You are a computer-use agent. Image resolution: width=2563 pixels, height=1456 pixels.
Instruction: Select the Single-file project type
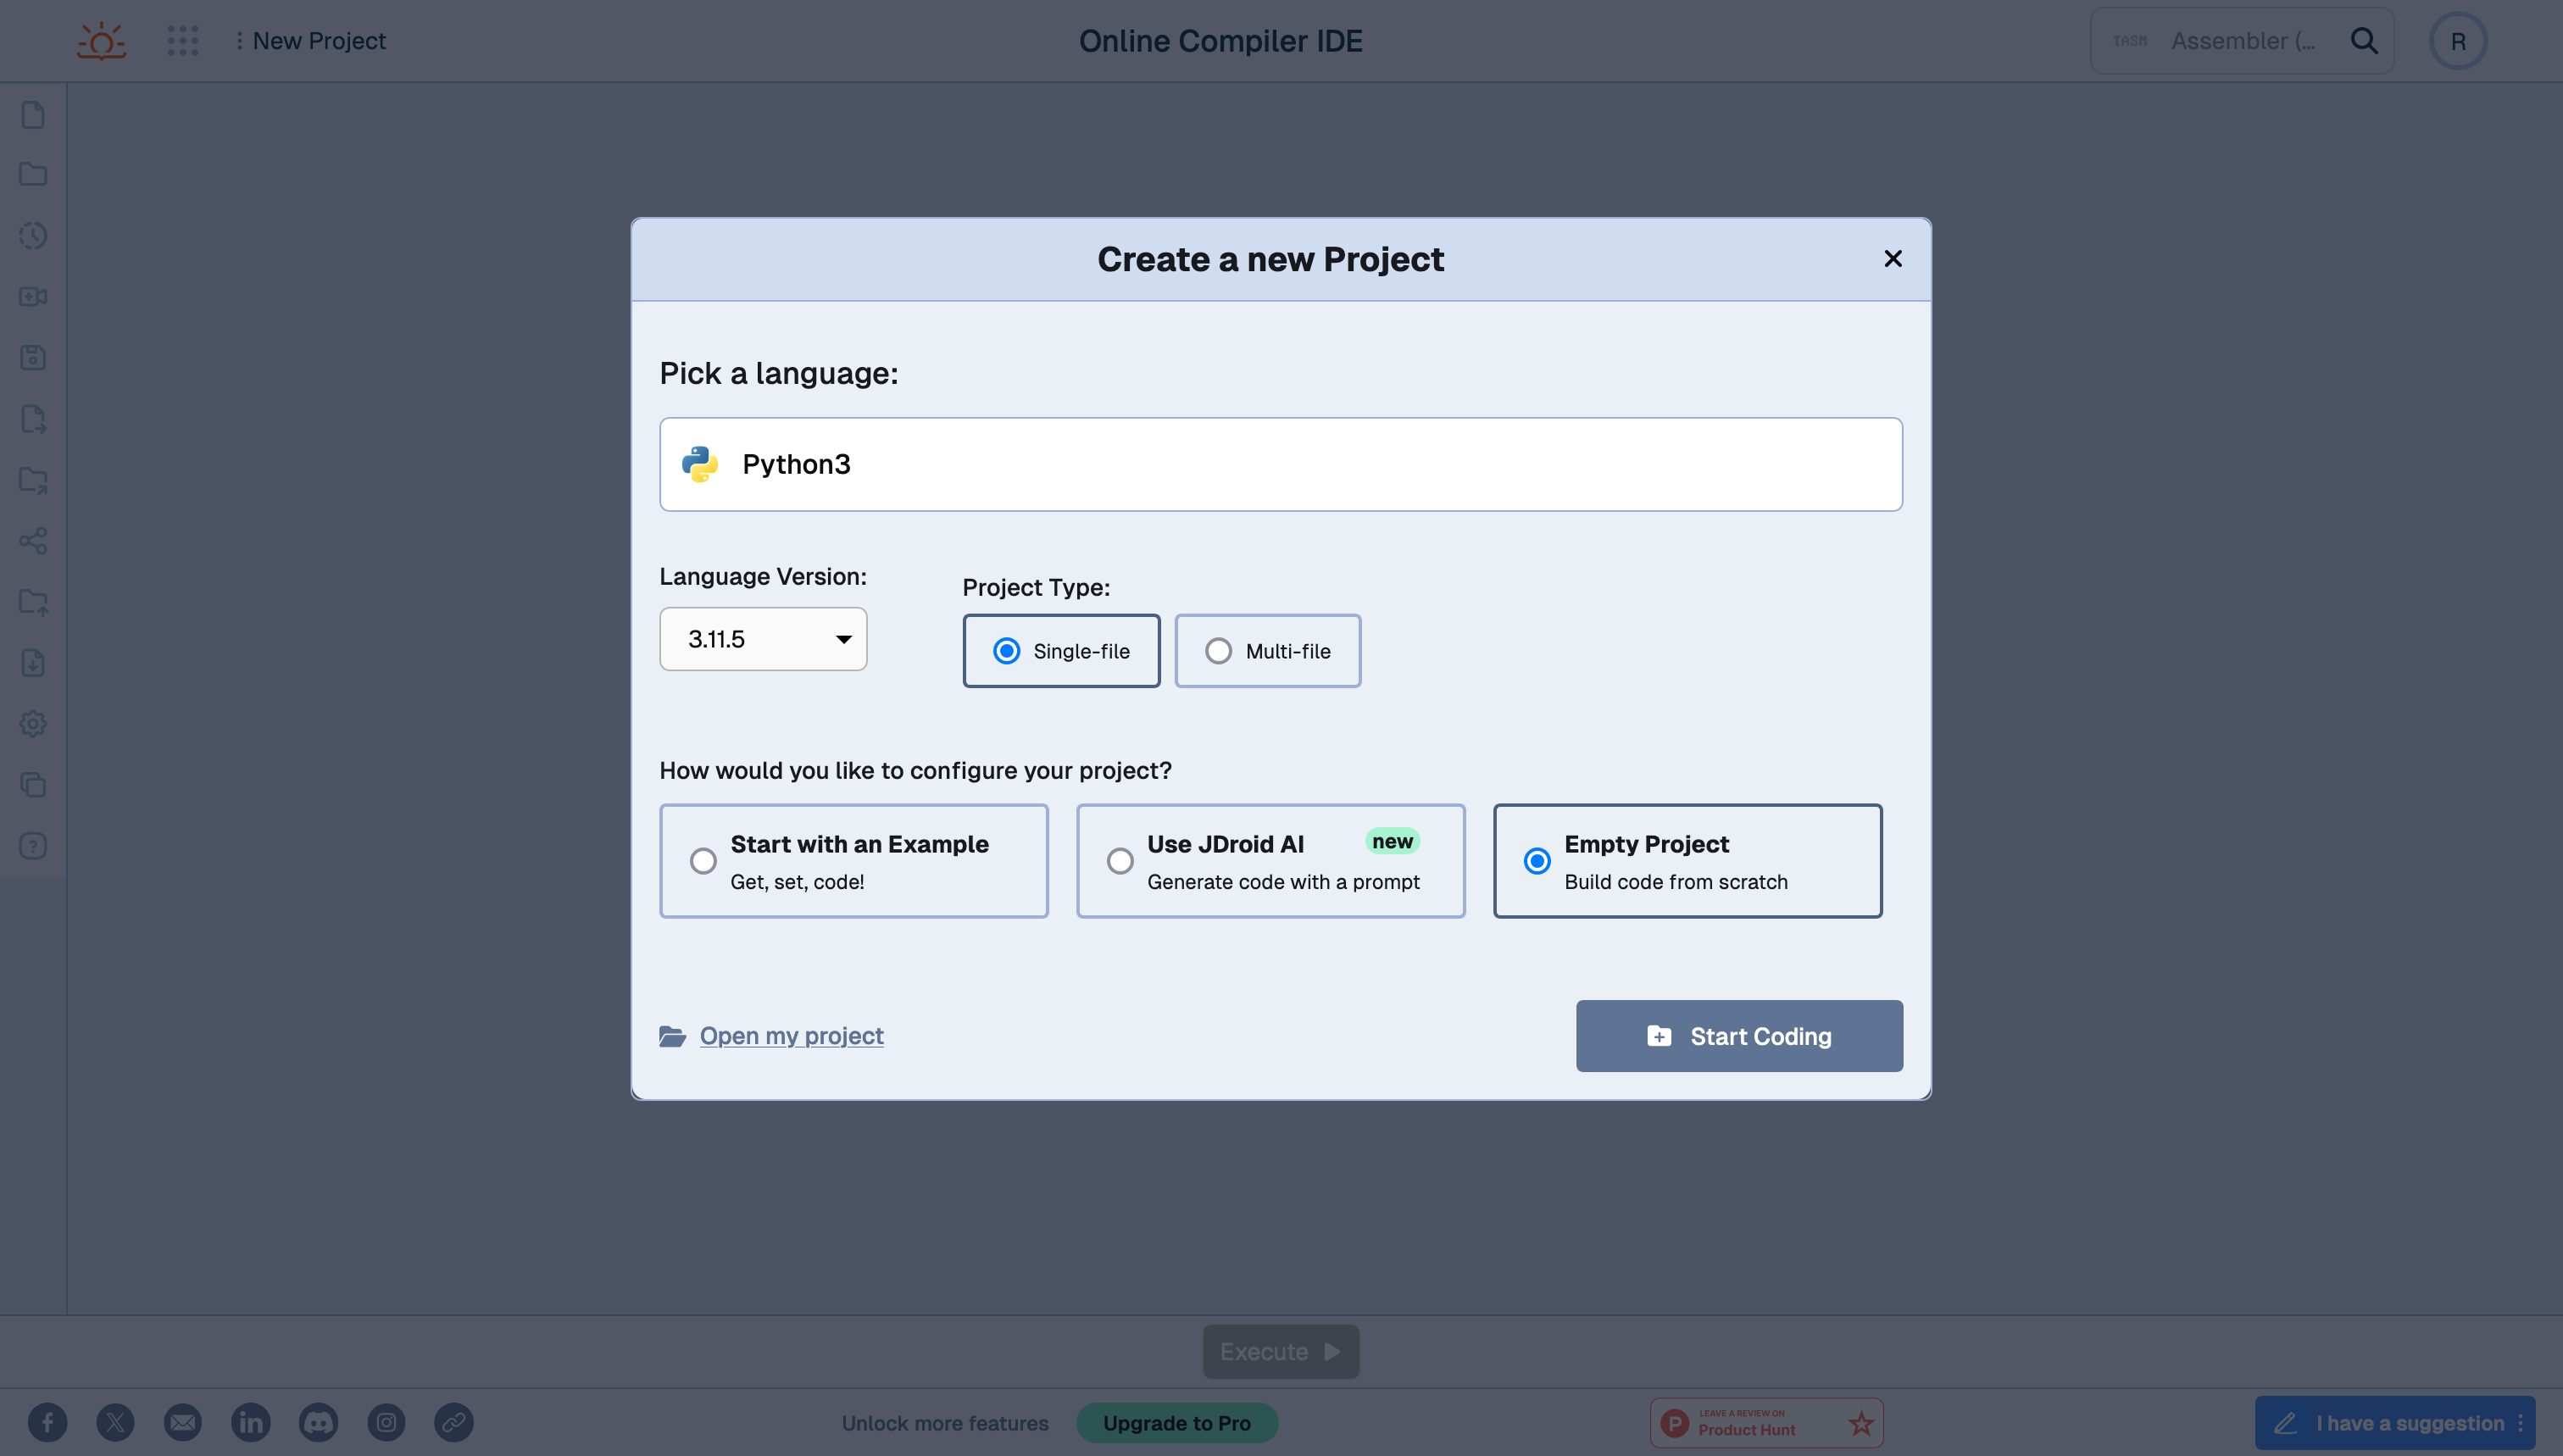1061,651
